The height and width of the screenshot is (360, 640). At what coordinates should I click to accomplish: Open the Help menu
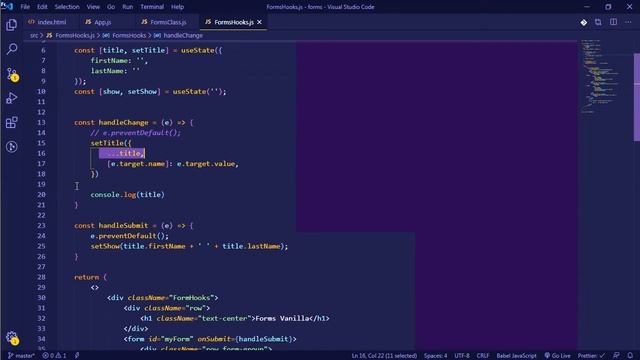click(x=177, y=7)
